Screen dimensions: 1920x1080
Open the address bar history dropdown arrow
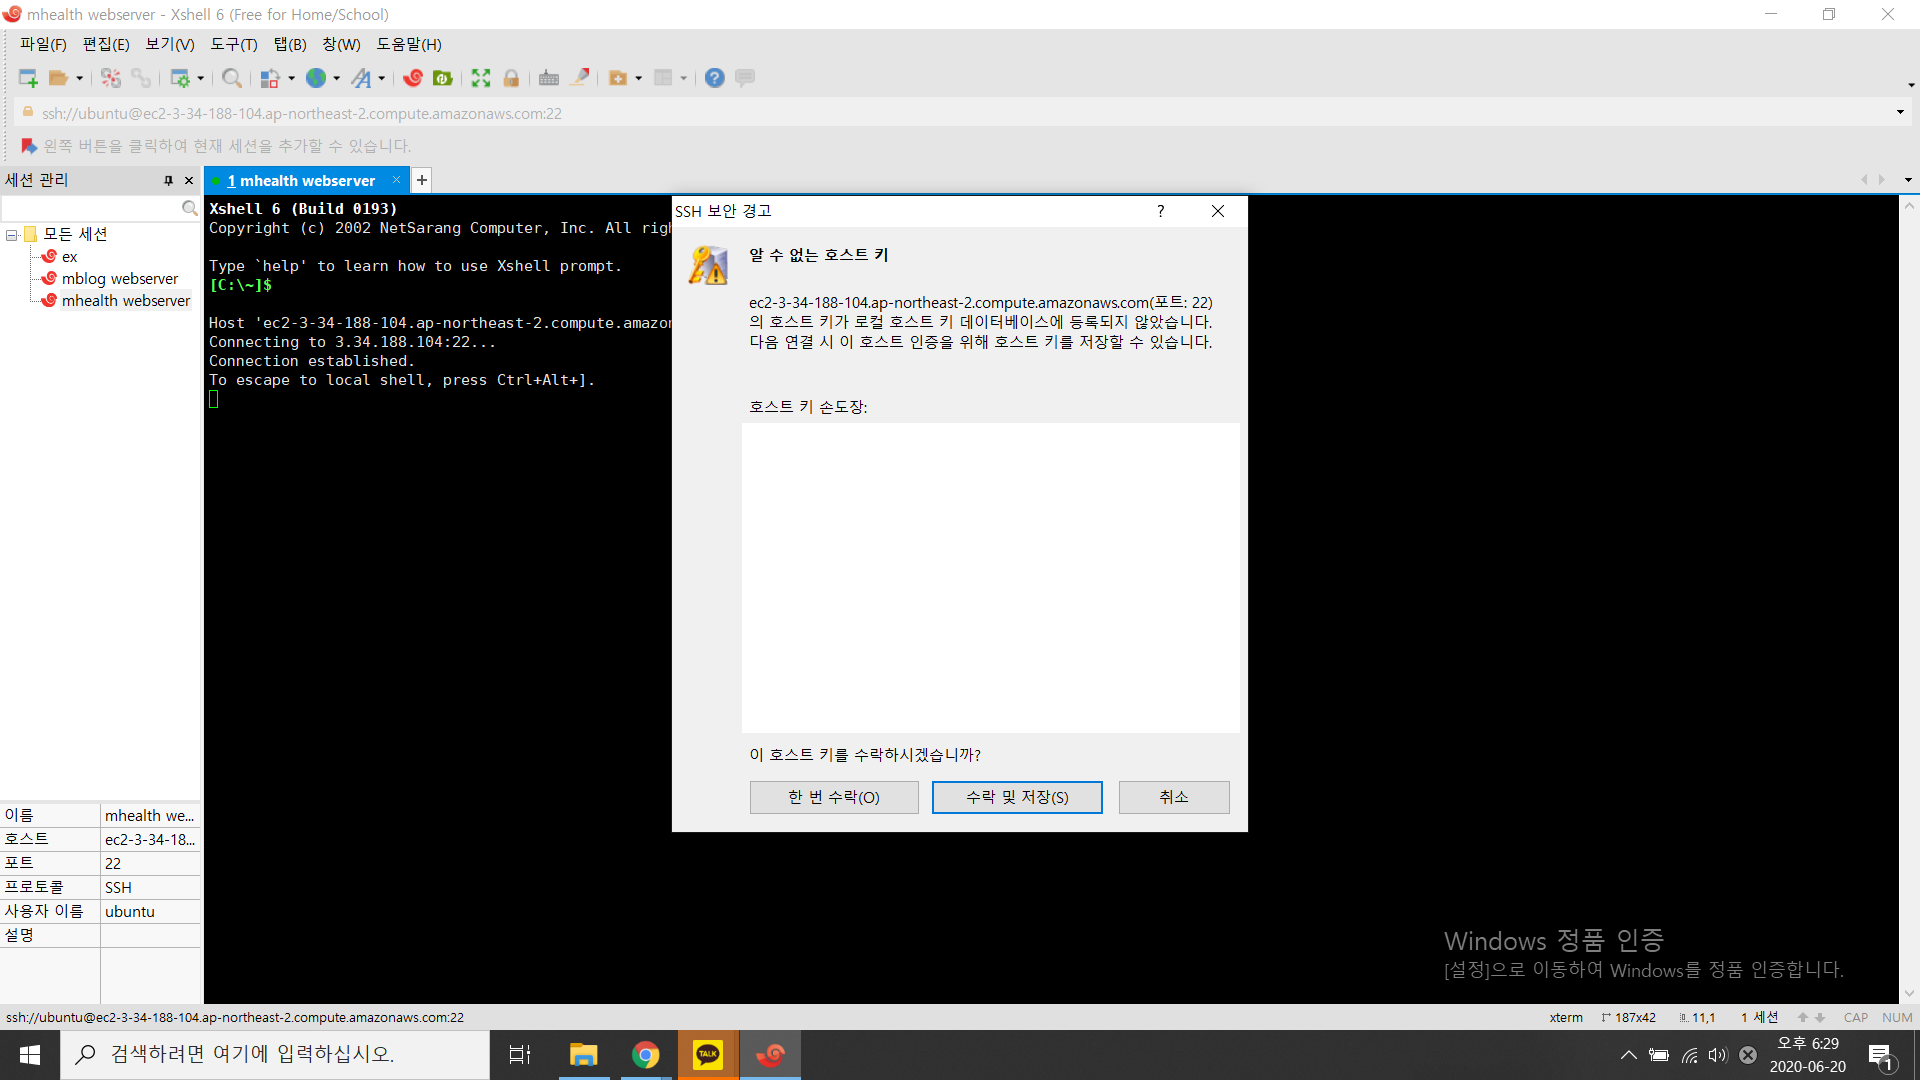point(1900,113)
